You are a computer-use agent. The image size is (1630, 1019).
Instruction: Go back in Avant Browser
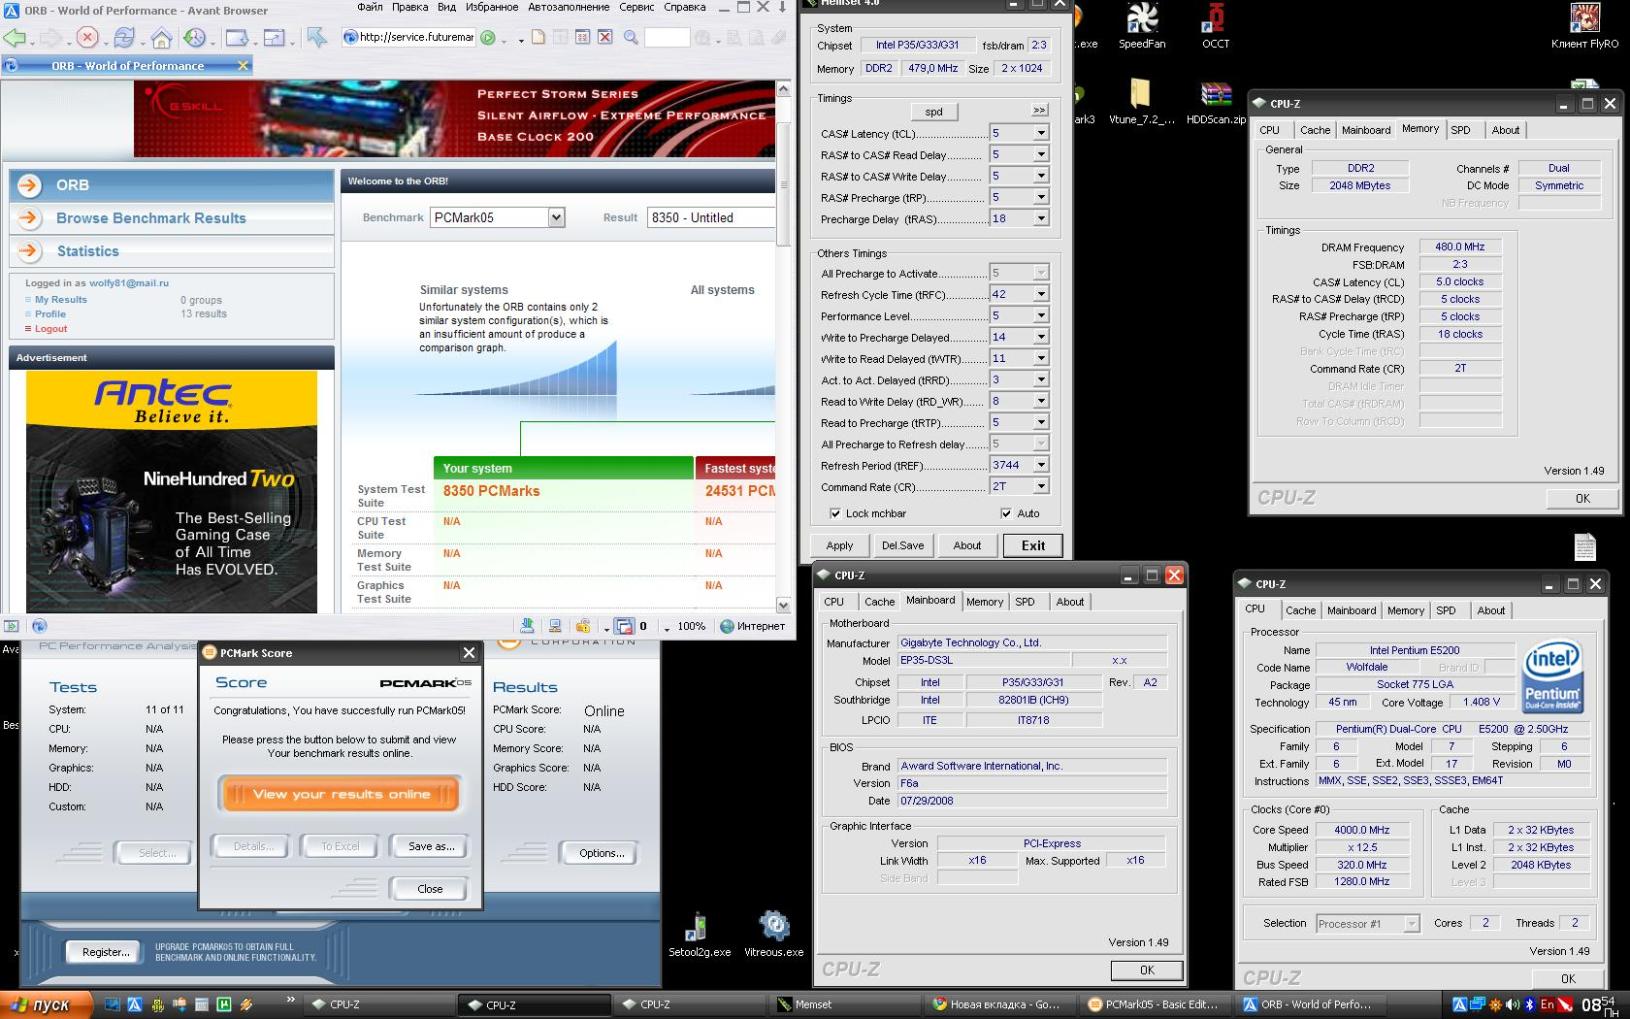click(x=15, y=38)
